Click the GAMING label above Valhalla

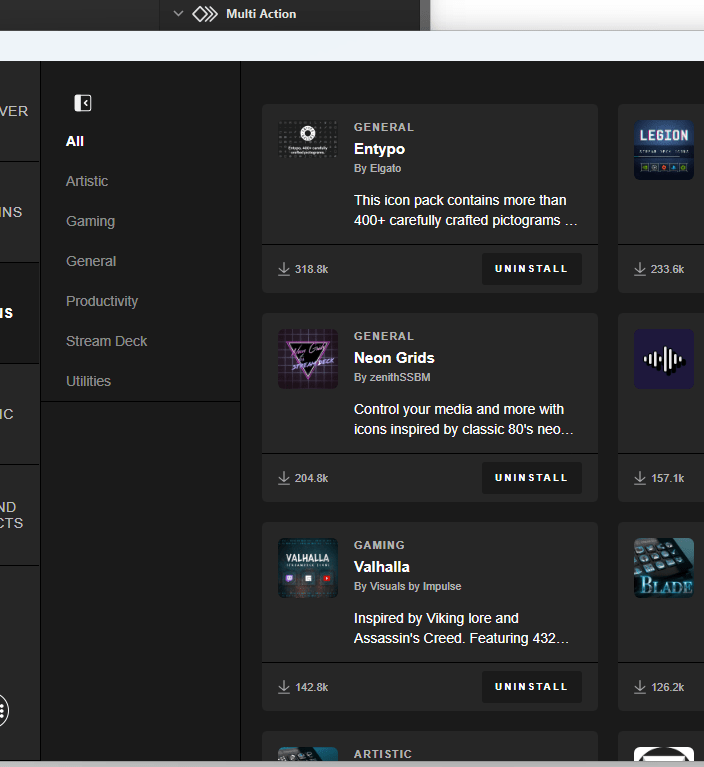coord(379,545)
